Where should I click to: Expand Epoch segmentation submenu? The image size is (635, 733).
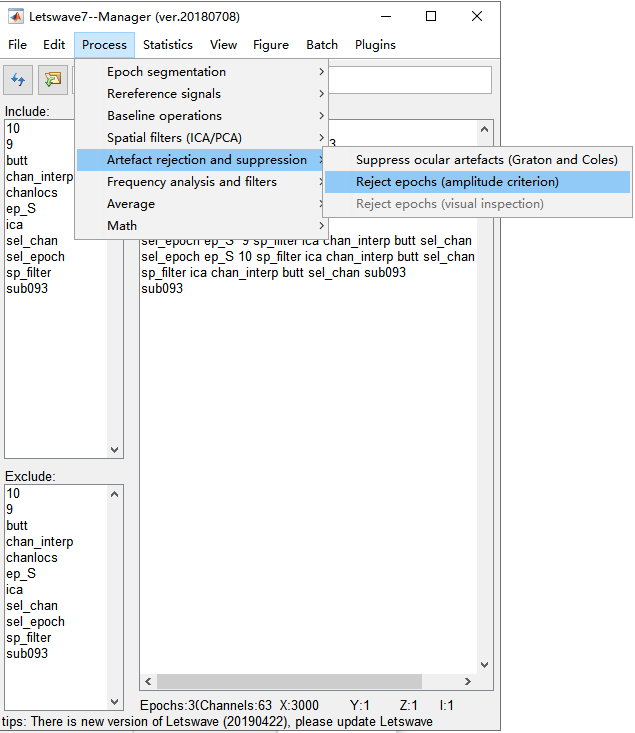click(x=202, y=72)
